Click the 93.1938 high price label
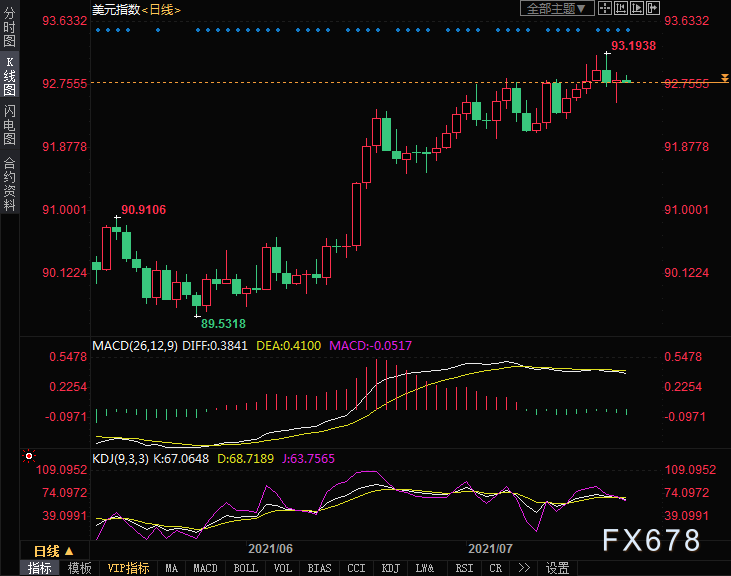Image resolution: width=731 pixels, height=576 pixels. coord(634,46)
